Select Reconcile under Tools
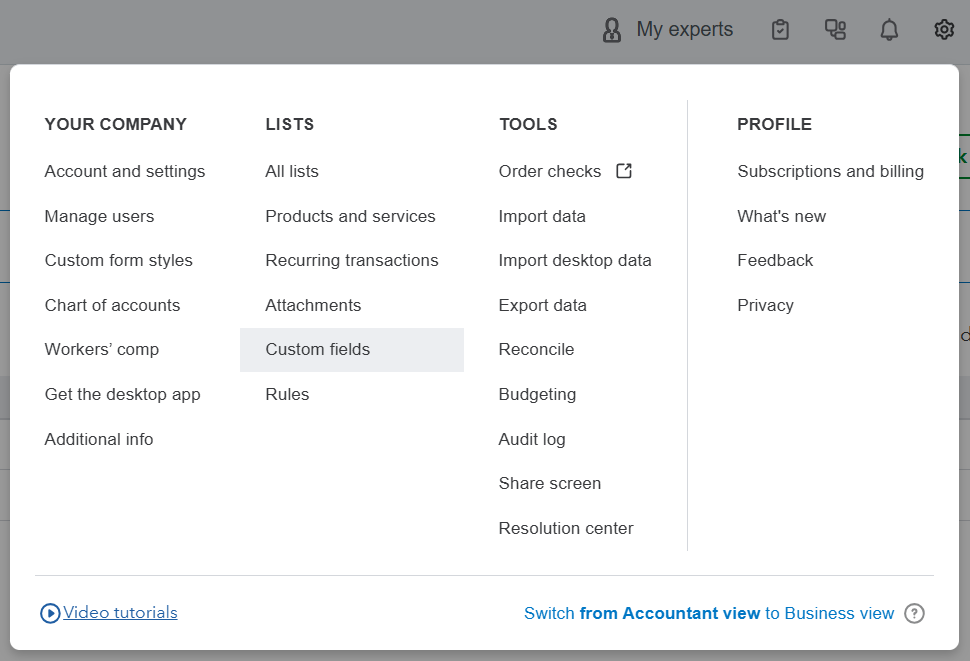Image resolution: width=970 pixels, height=661 pixels. point(536,349)
